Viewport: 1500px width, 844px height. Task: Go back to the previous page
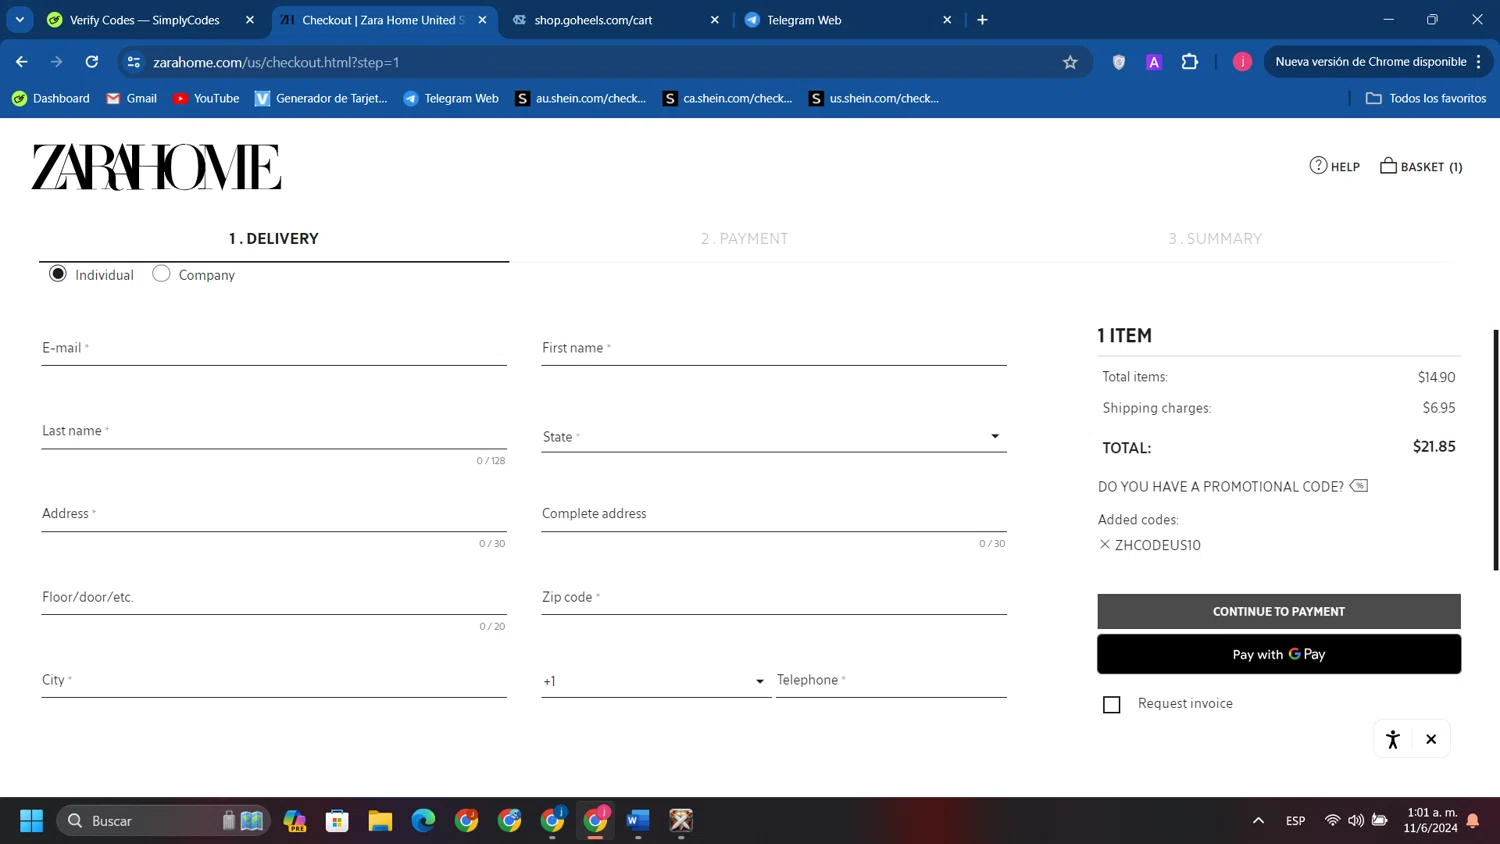point(22,62)
